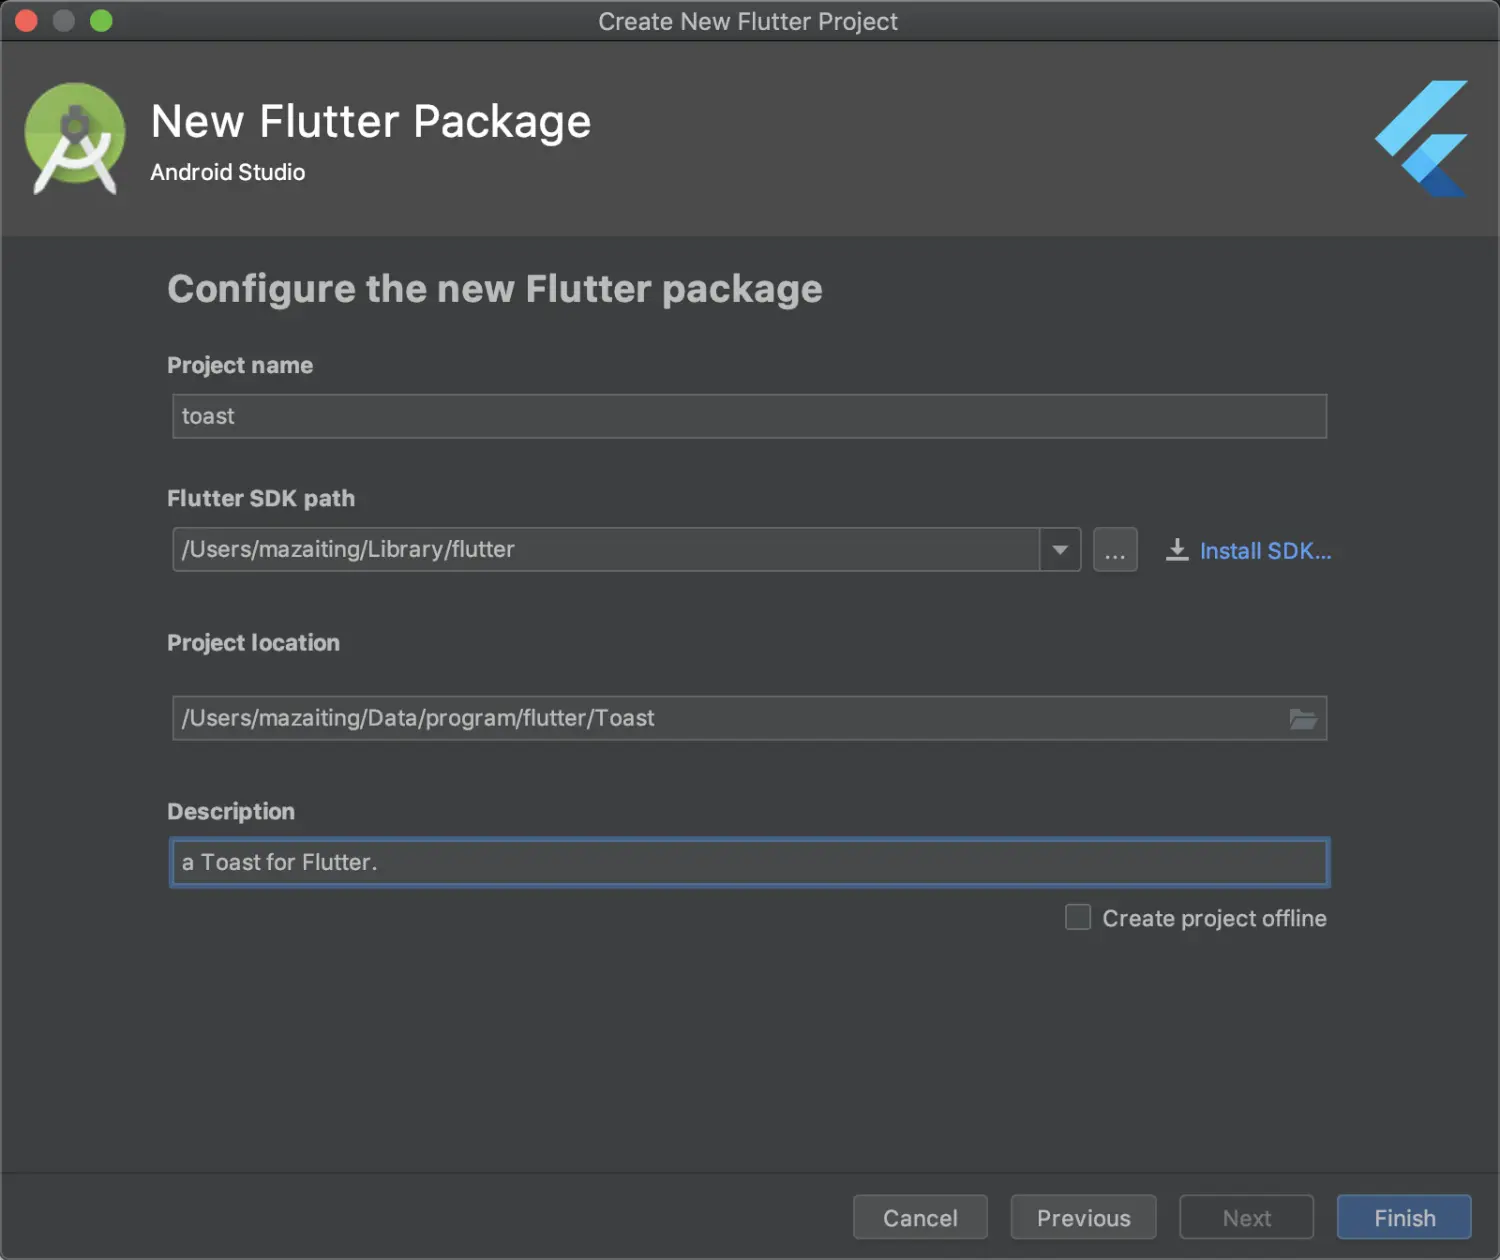This screenshot has width=1500, height=1260.
Task: Click into the Flutter SDK path text field
Action: (606, 550)
